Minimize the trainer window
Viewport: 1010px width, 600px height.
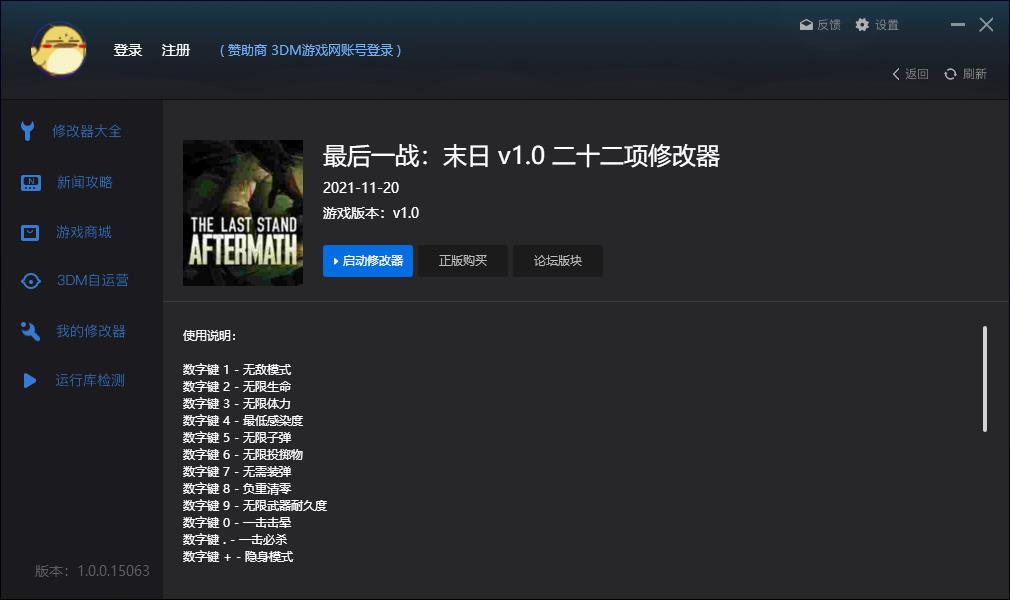pyautogui.click(x=958, y=24)
